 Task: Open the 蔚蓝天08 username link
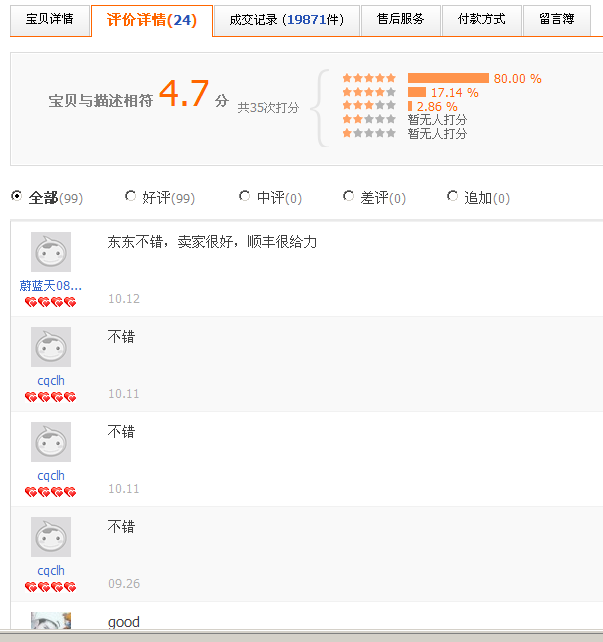50,285
